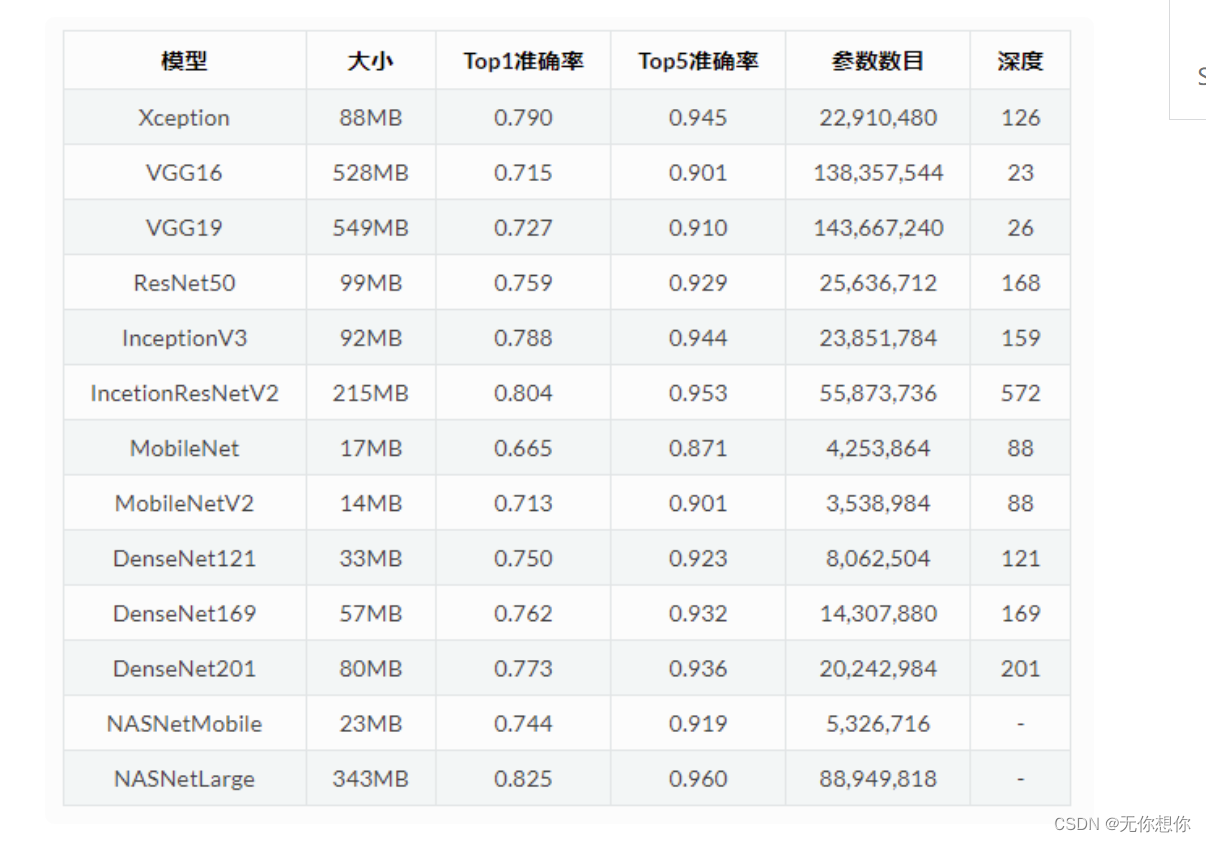Image resolution: width=1206 pixels, height=842 pixels.
Task: Click the 343MB size value
Action: [370, 778]
